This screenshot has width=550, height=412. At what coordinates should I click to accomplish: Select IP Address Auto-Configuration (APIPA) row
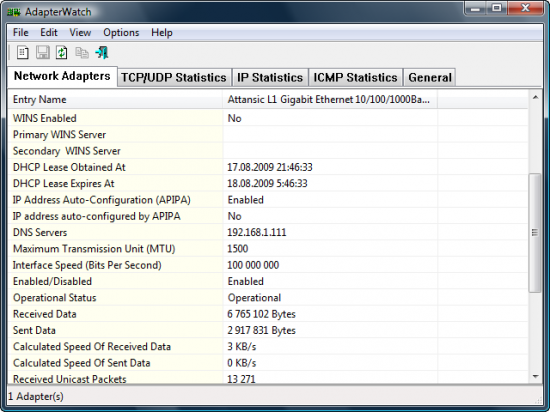[268, 200]
